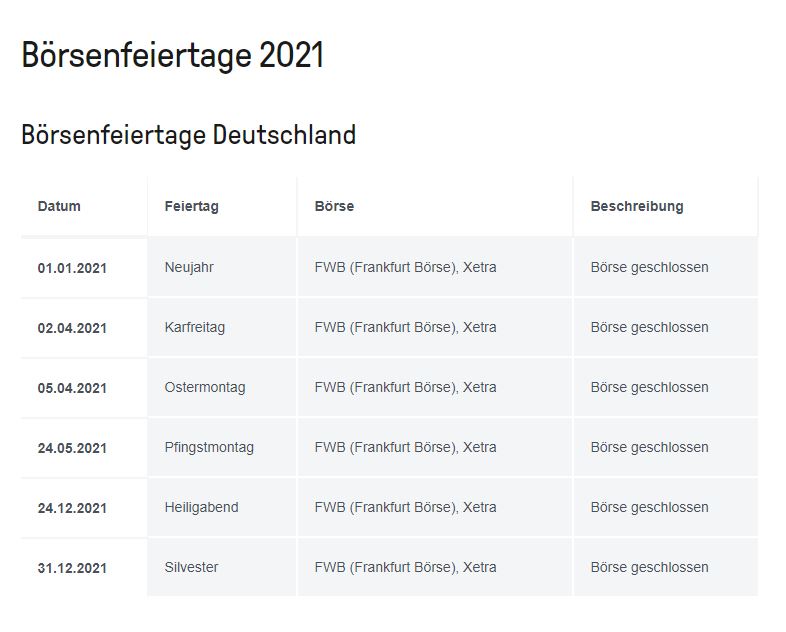Select the Neujahr holiday cell

pyautogui.click(x=189, y=267)
